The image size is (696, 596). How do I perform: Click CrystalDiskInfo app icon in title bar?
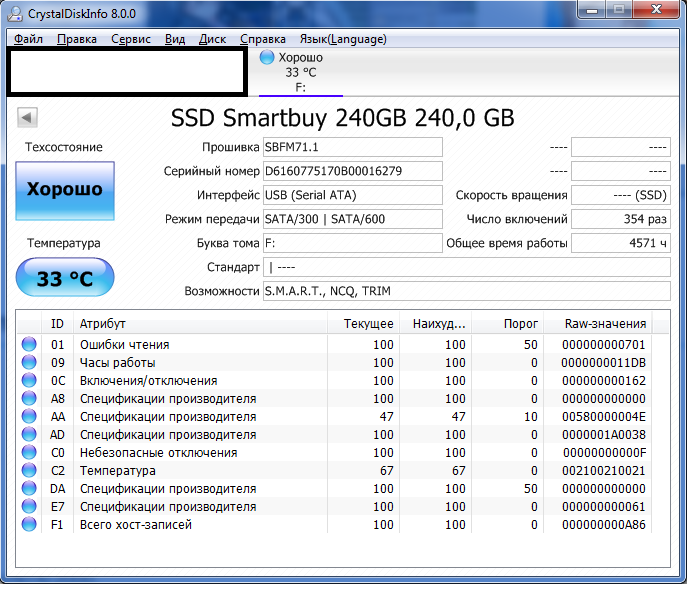pyautogui.click(x=16, y=14)
